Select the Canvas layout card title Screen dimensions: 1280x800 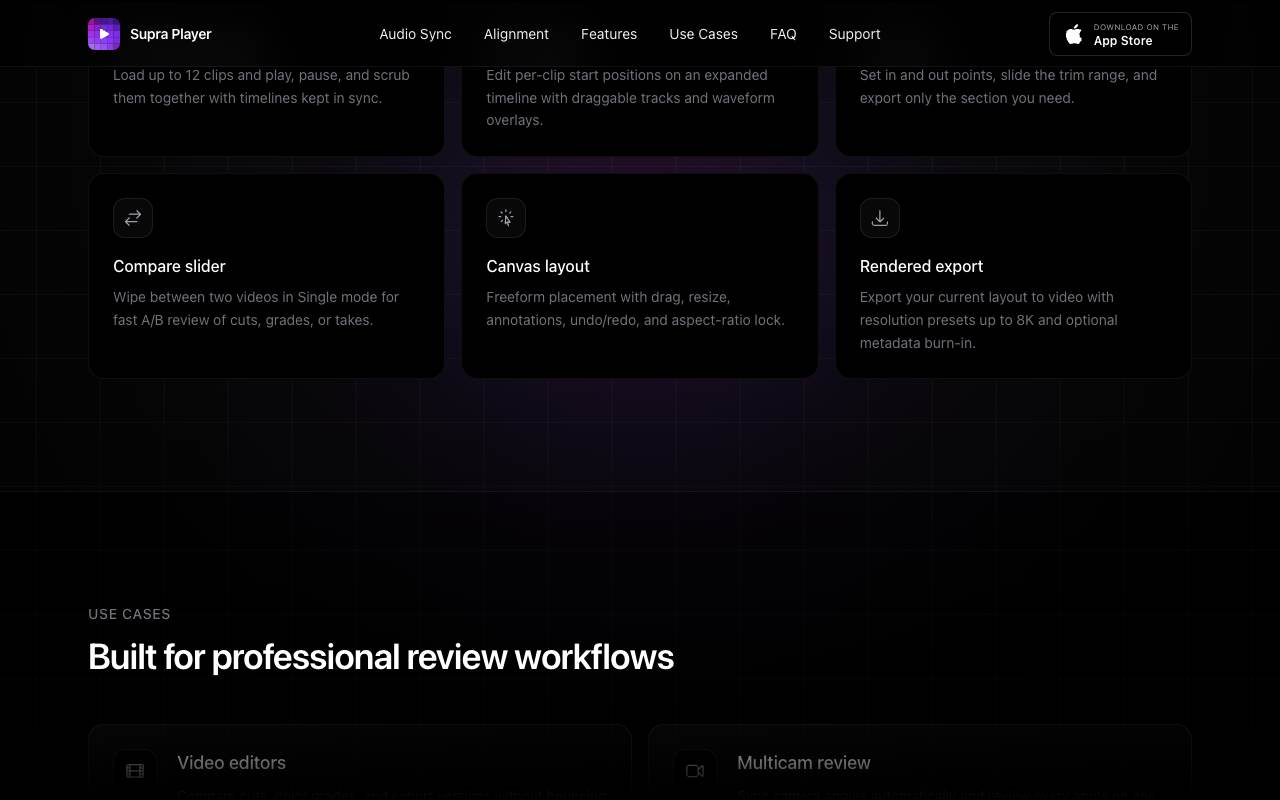tap(538, 266)
